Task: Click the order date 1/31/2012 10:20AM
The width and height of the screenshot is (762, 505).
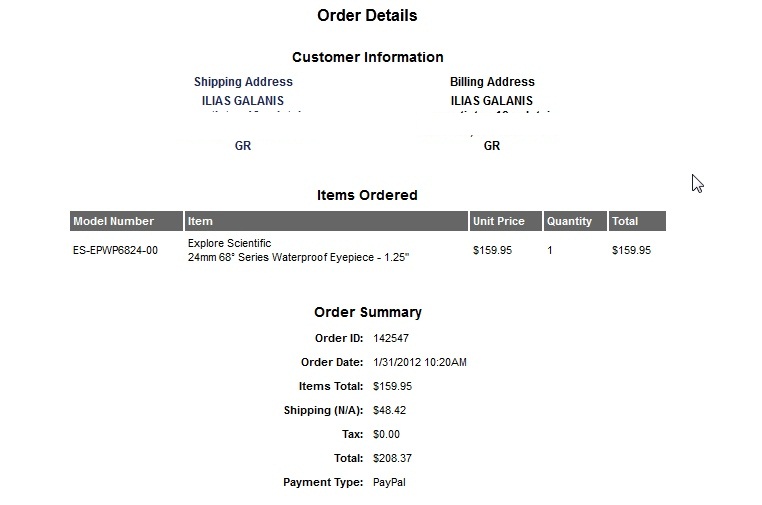Action: pos(419,363)
